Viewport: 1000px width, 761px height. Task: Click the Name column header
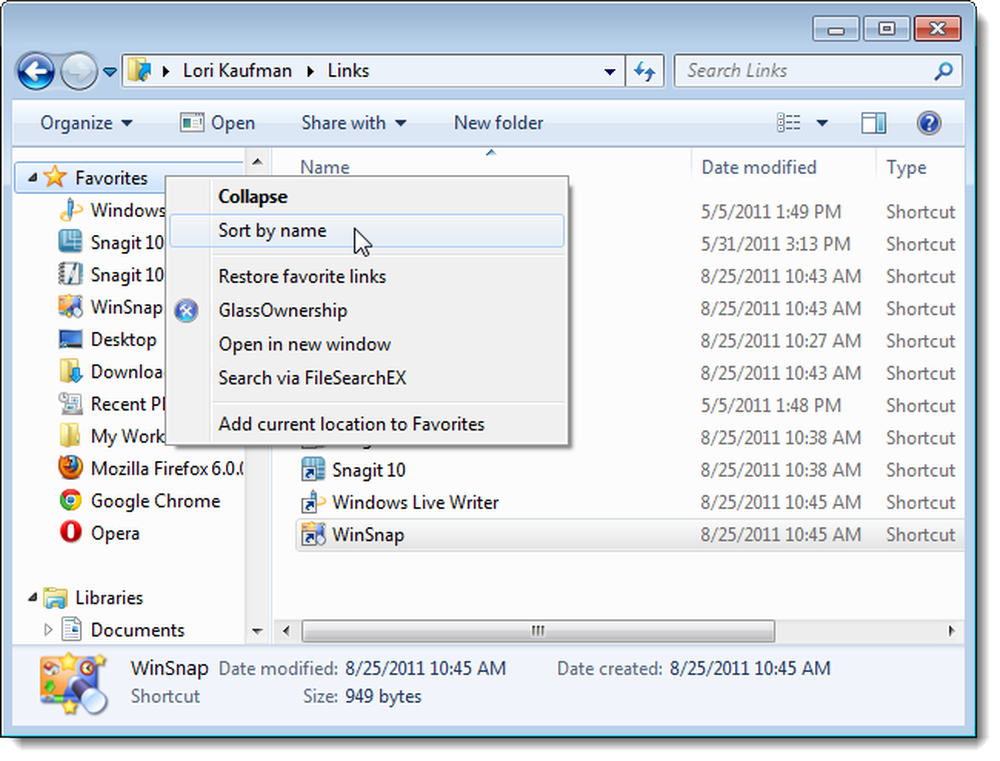[x=325, y=167]
